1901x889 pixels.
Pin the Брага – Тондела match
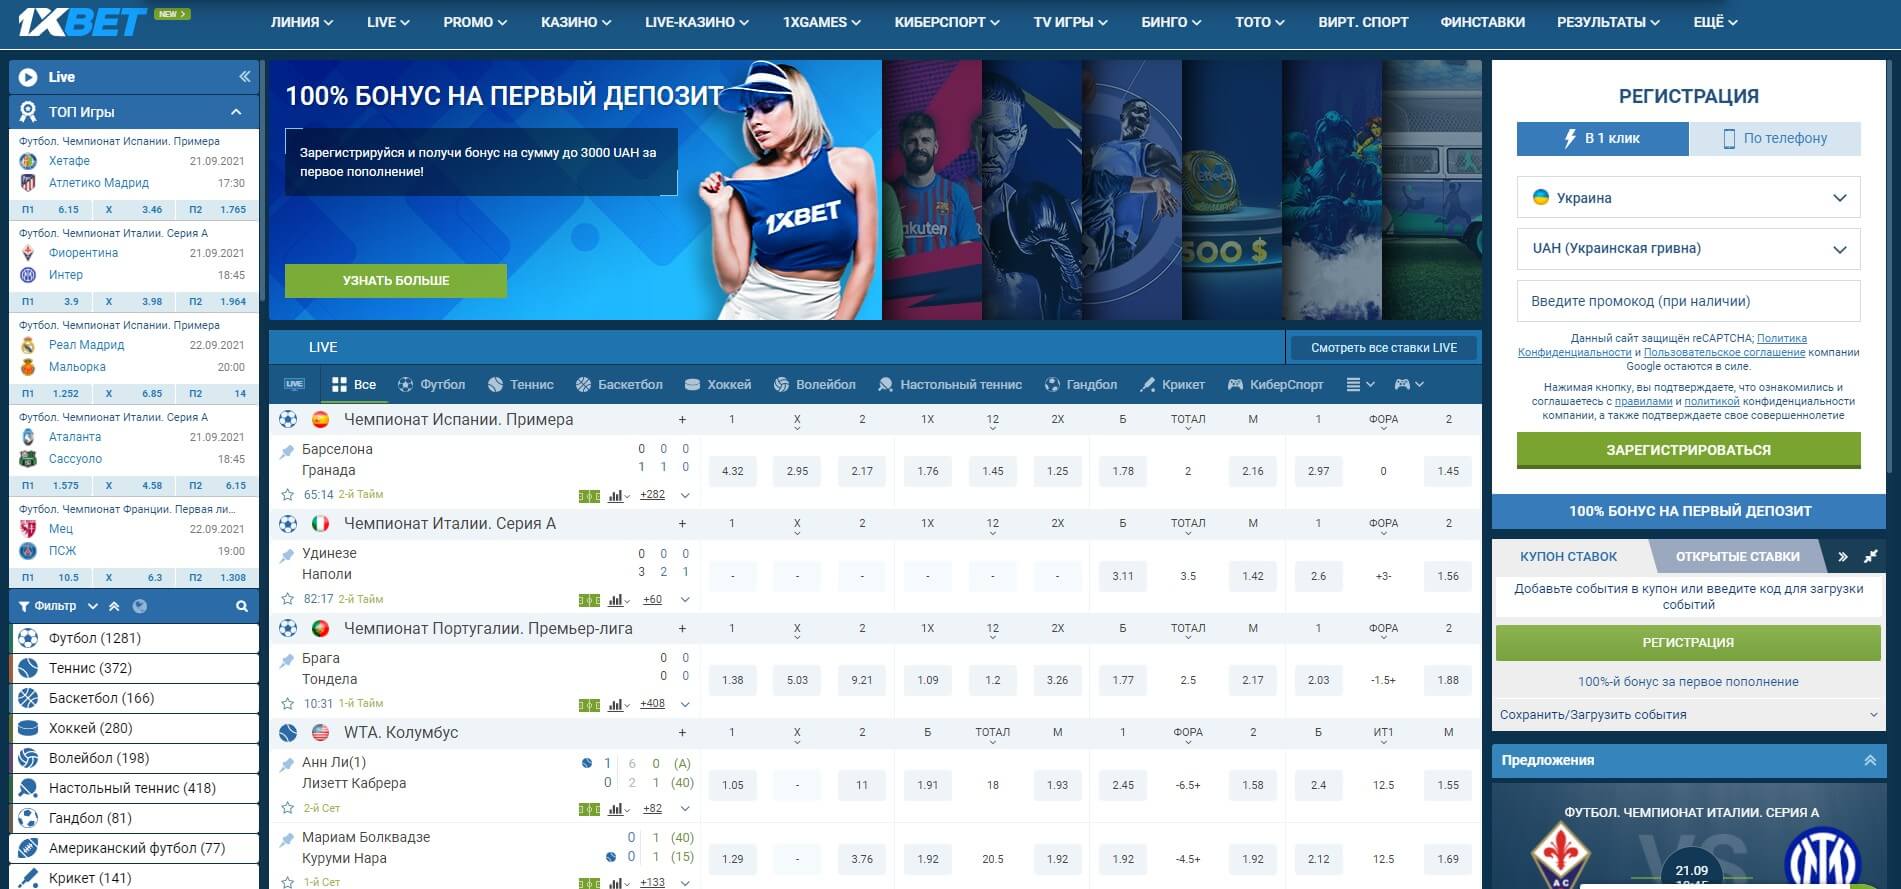point(288,659)
